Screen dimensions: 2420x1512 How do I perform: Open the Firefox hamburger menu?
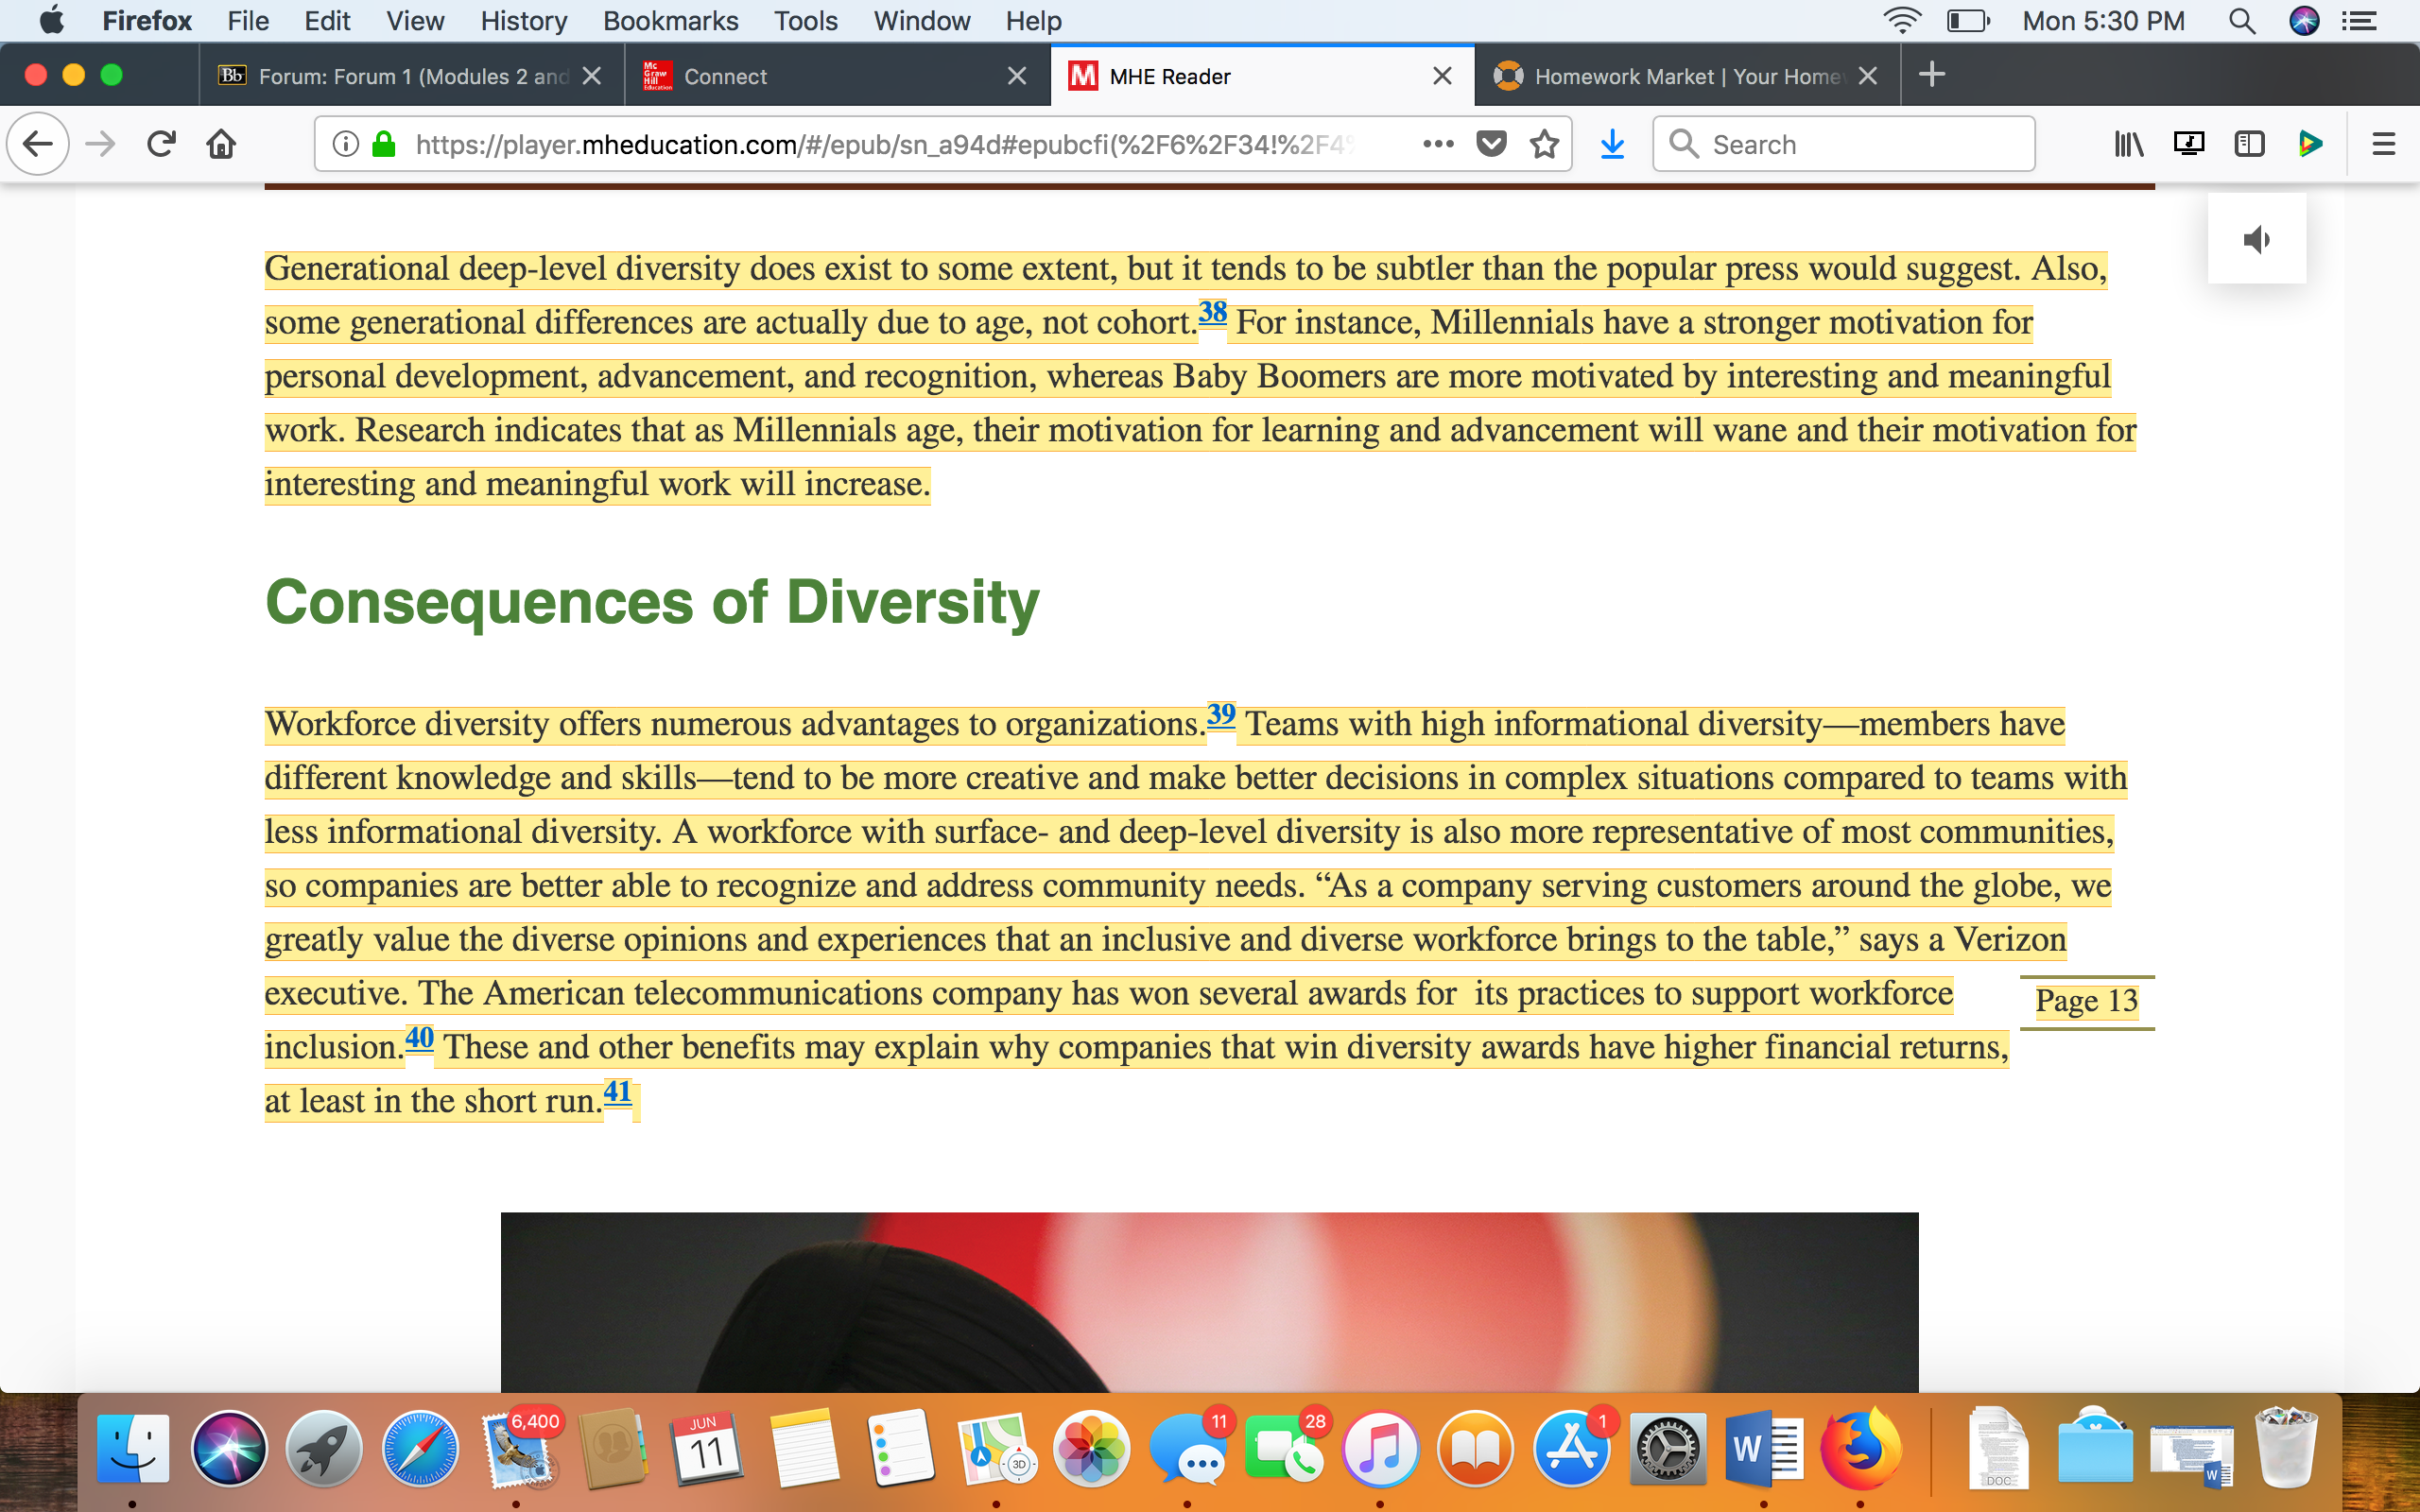2384,144
